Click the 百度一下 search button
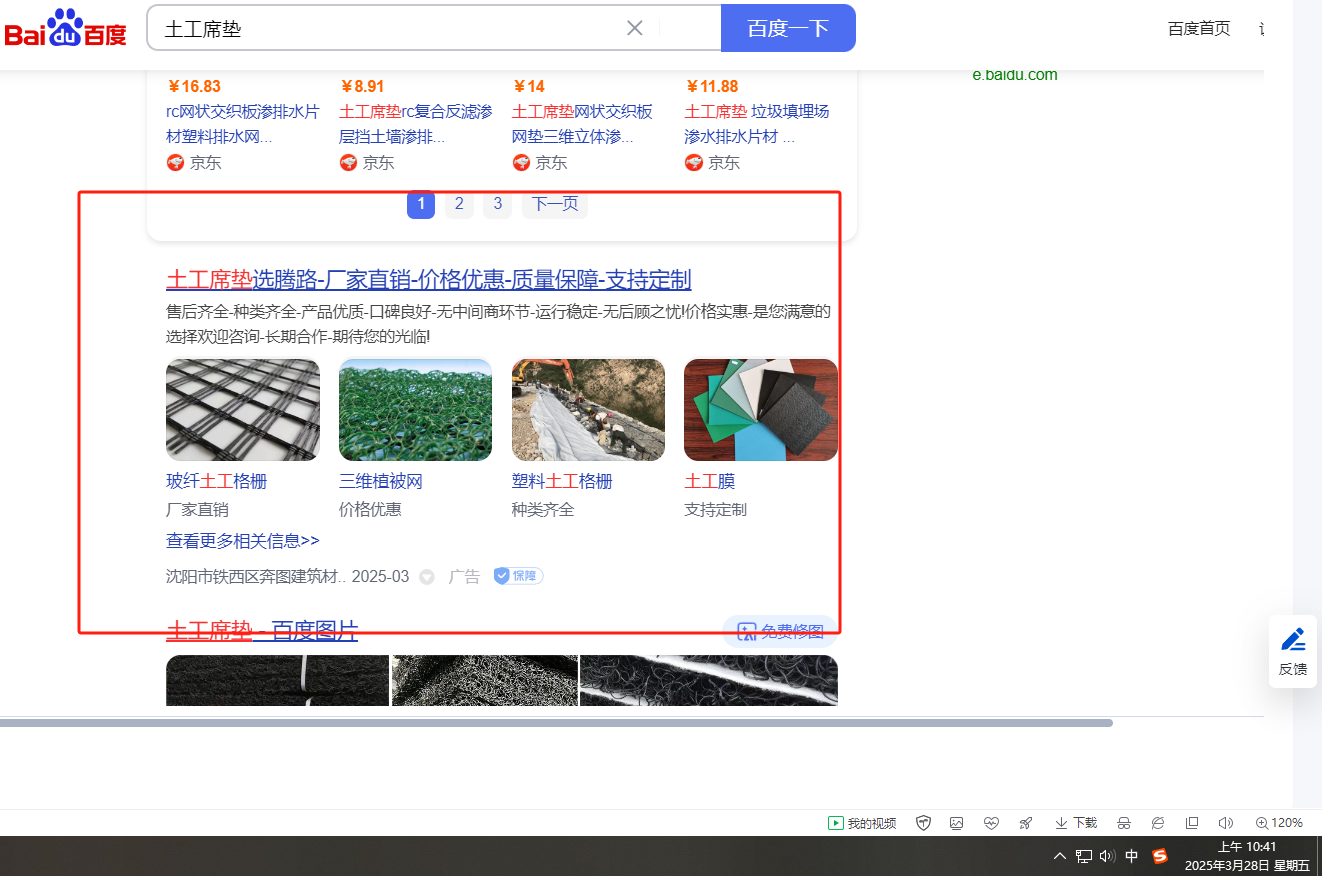Image resolution: width=1322 pixels, height=876 pixels. pos(788,28)
